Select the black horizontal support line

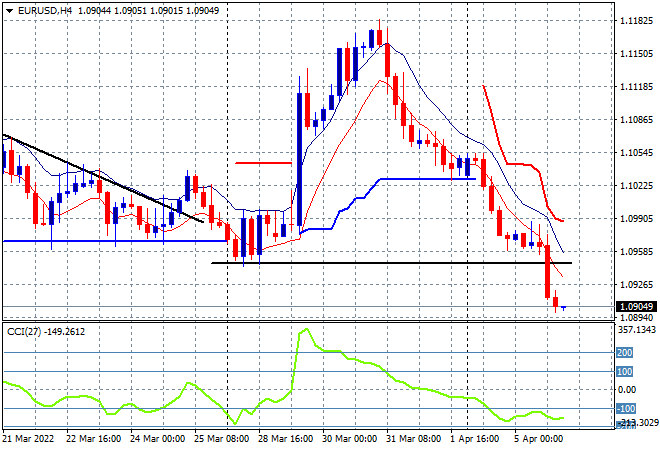[391, 263]
